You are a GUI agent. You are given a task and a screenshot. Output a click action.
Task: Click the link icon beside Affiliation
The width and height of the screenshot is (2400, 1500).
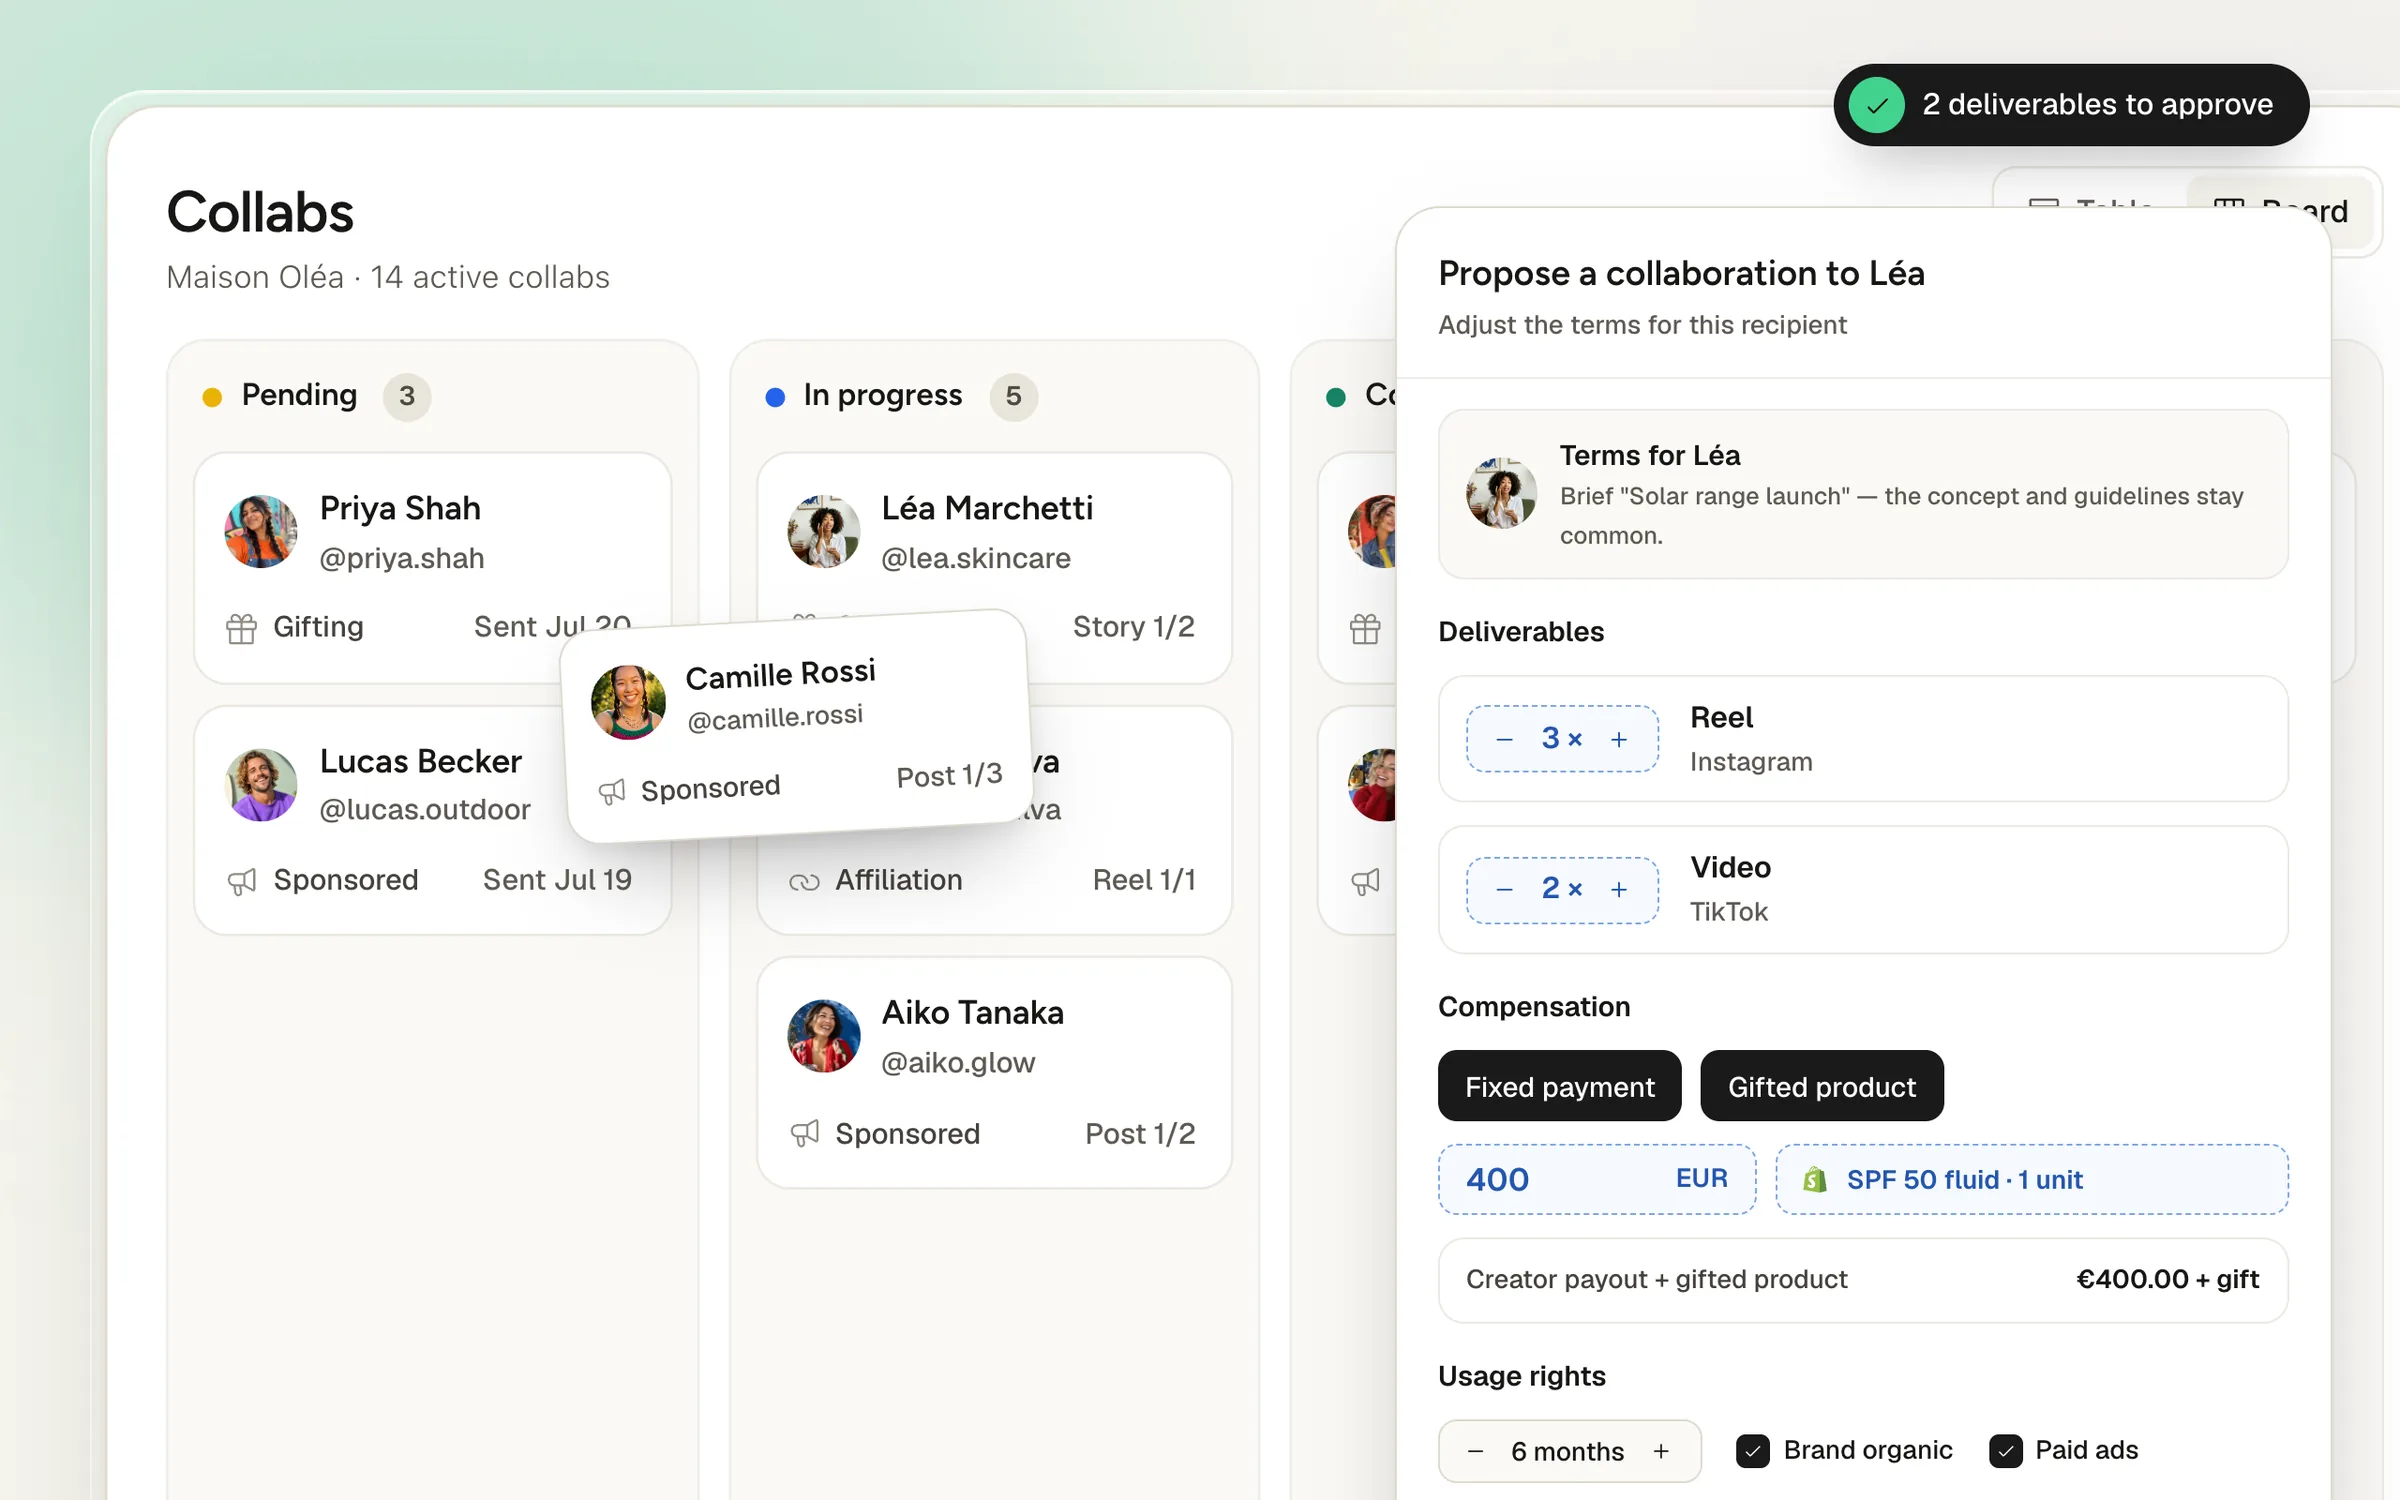(x=804, y=881)
